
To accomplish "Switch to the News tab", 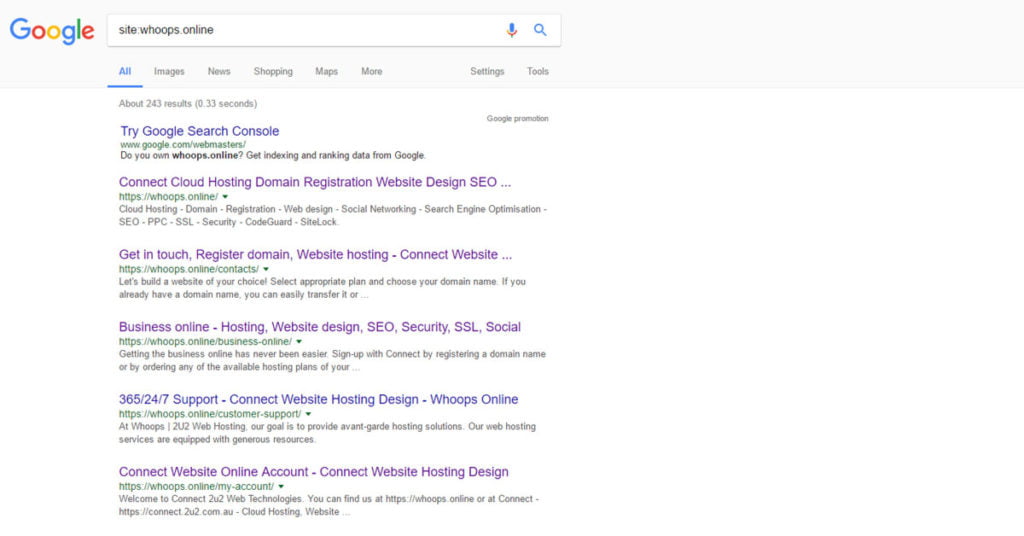I will click(219, 71).
